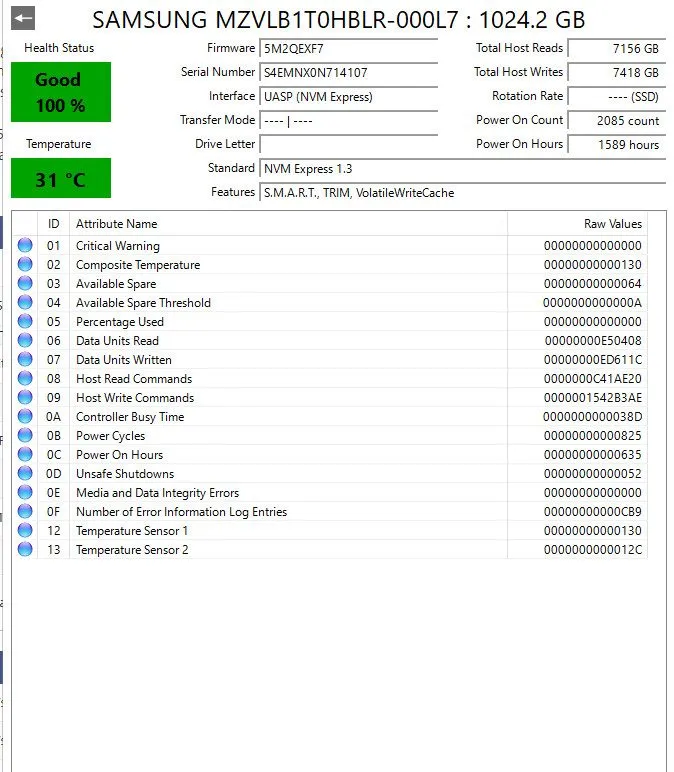Click the Good 100 % health status box

click(61, 92)
